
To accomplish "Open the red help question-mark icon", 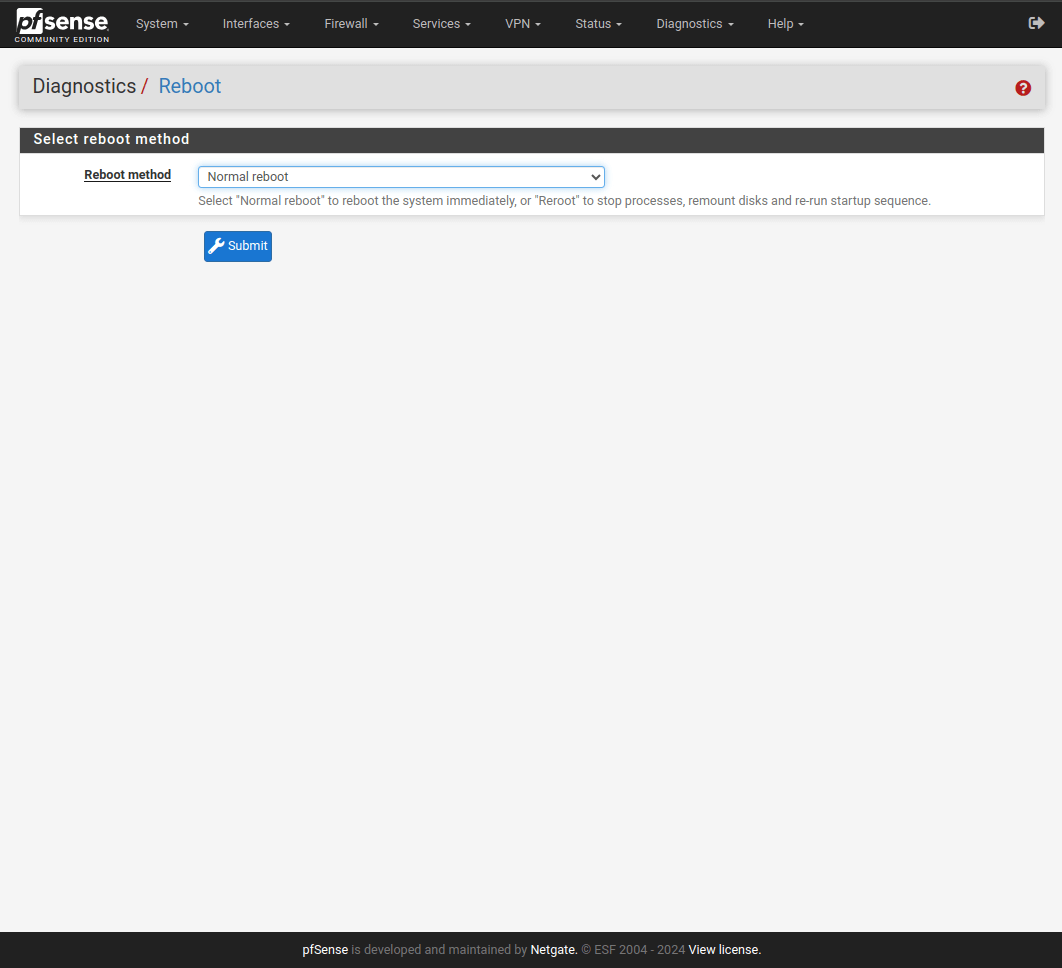I will click(x=1023, y=88).
